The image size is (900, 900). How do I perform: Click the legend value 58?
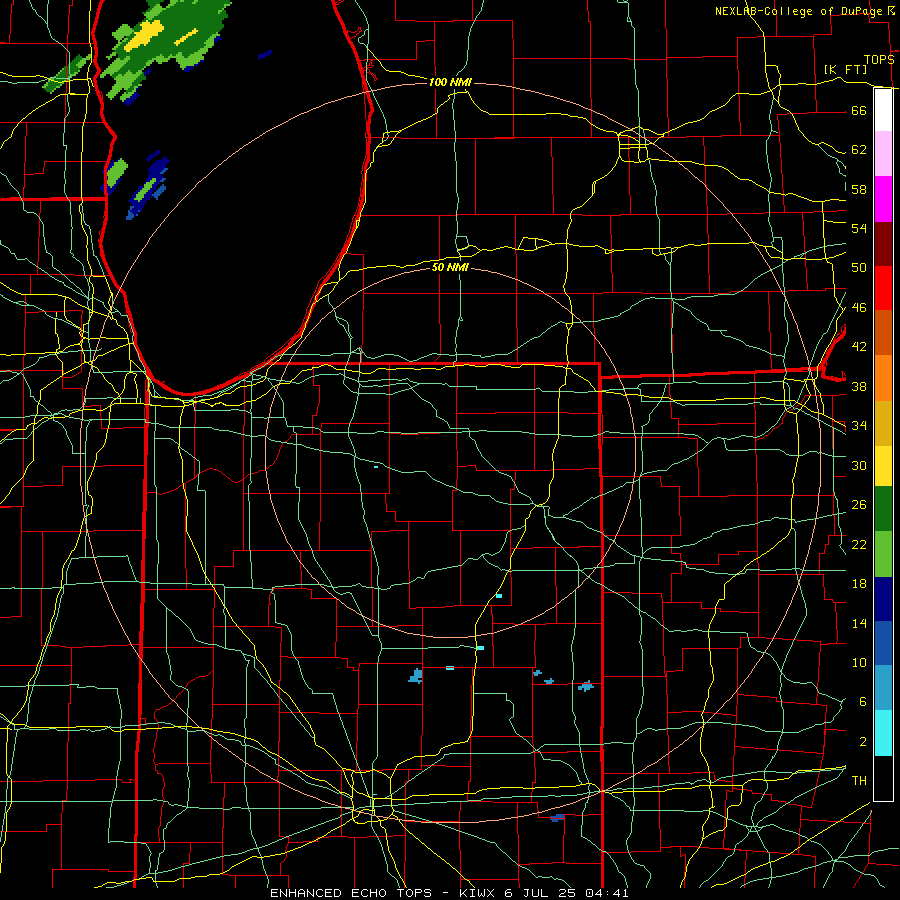[x=859, y=189]
